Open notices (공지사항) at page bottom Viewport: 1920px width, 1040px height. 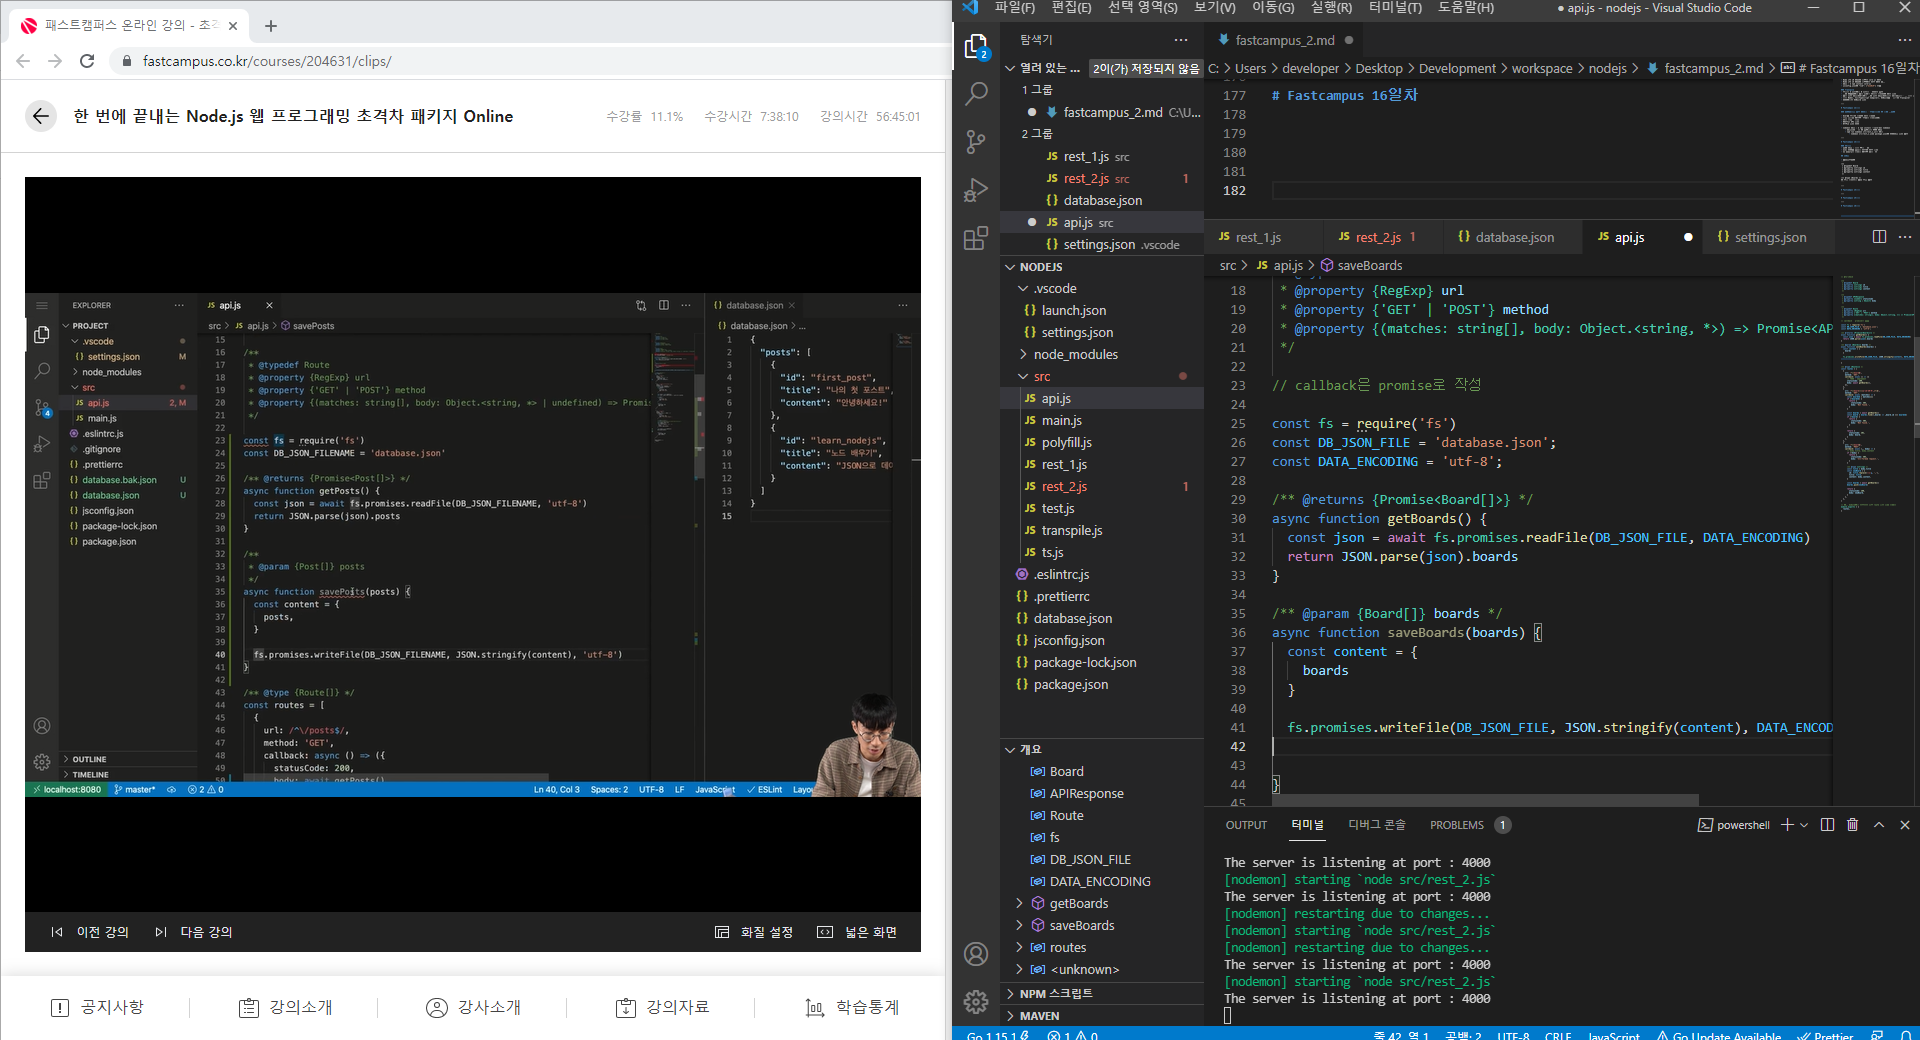click(97, 1007)
